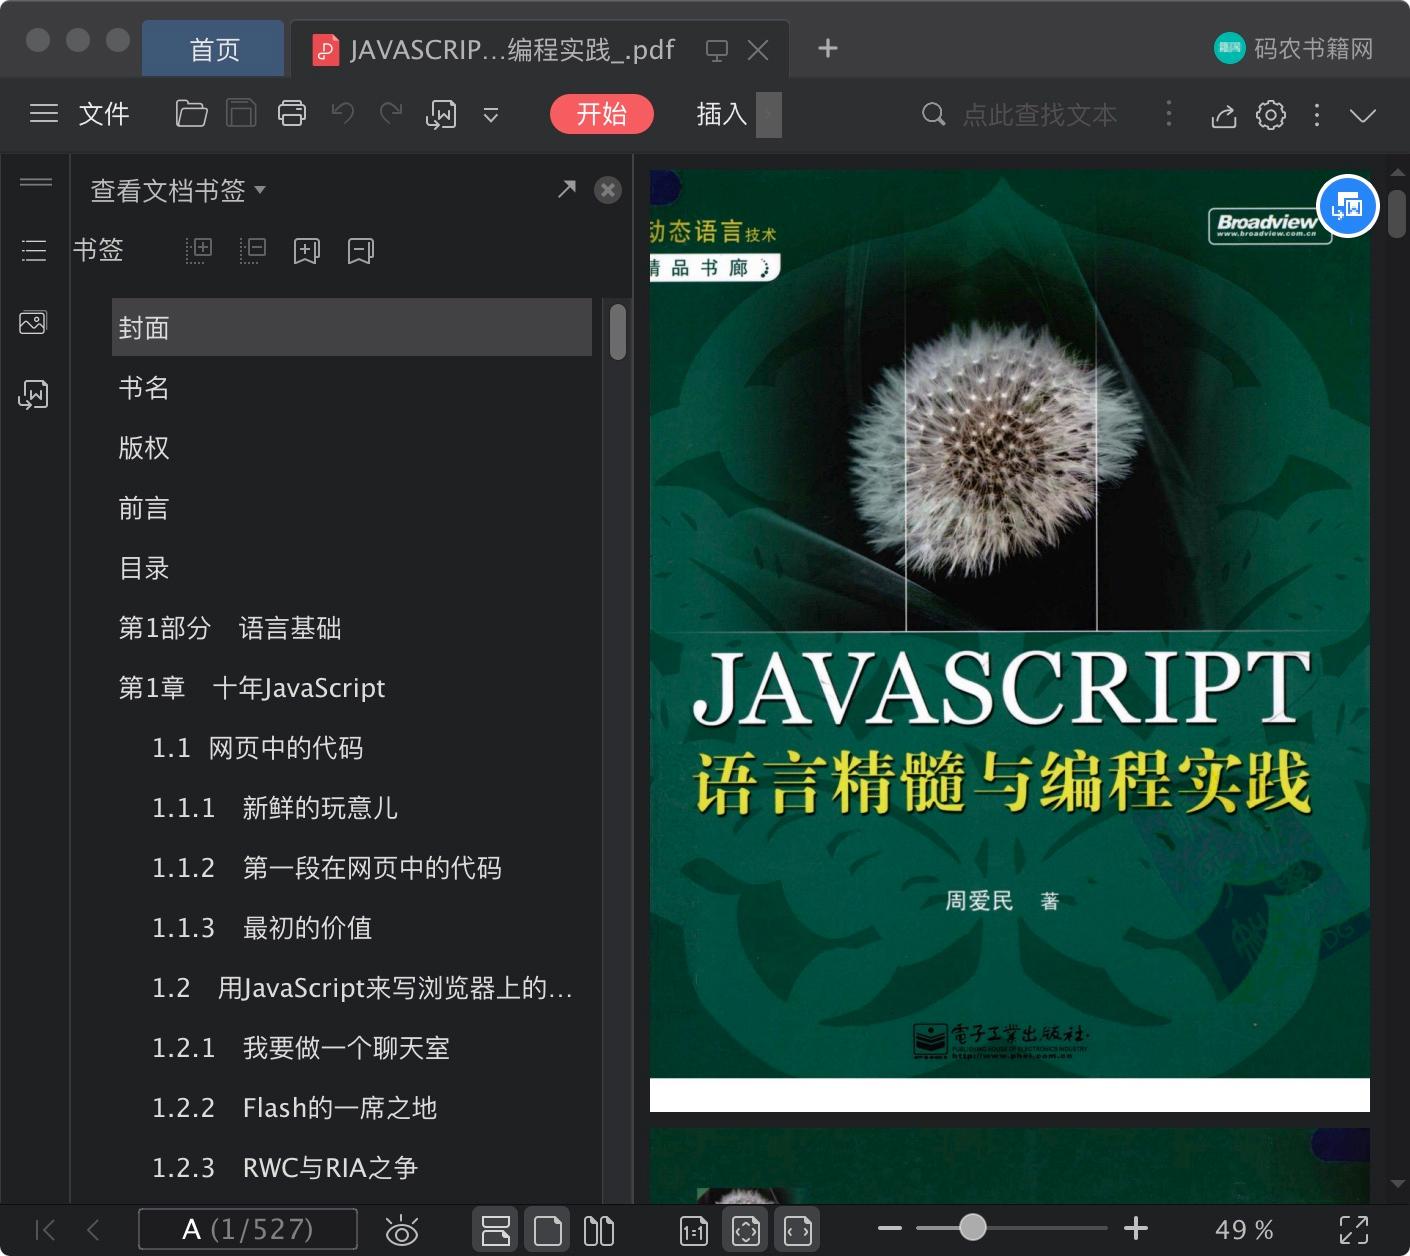Click the save document icon
This screenshot has width=1410, height=1256.
(x=241, y=114)
